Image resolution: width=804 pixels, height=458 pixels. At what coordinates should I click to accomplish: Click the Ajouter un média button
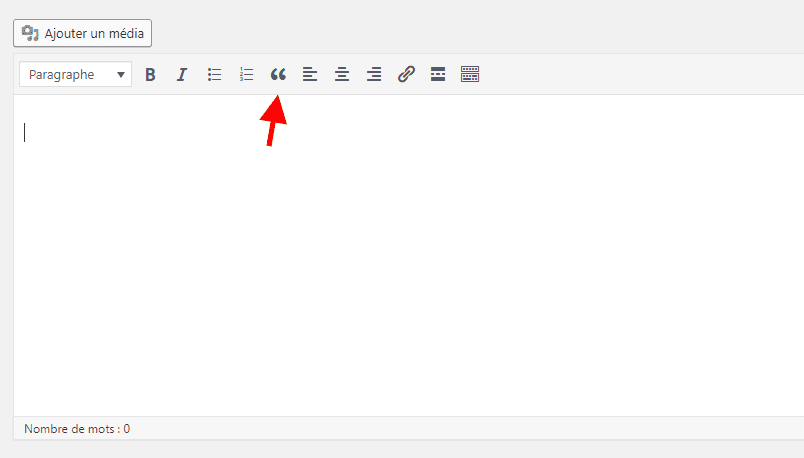click(82, 33)
